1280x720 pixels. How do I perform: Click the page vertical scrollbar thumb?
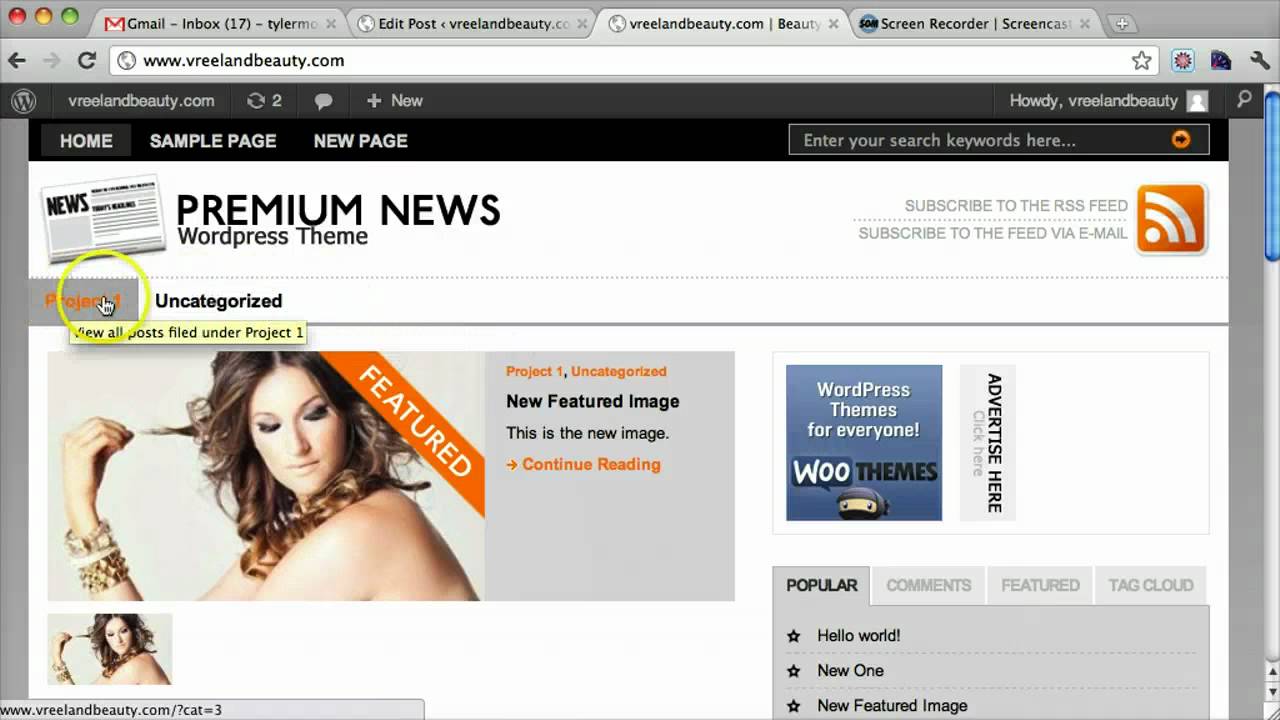[x=1272, y=175]
